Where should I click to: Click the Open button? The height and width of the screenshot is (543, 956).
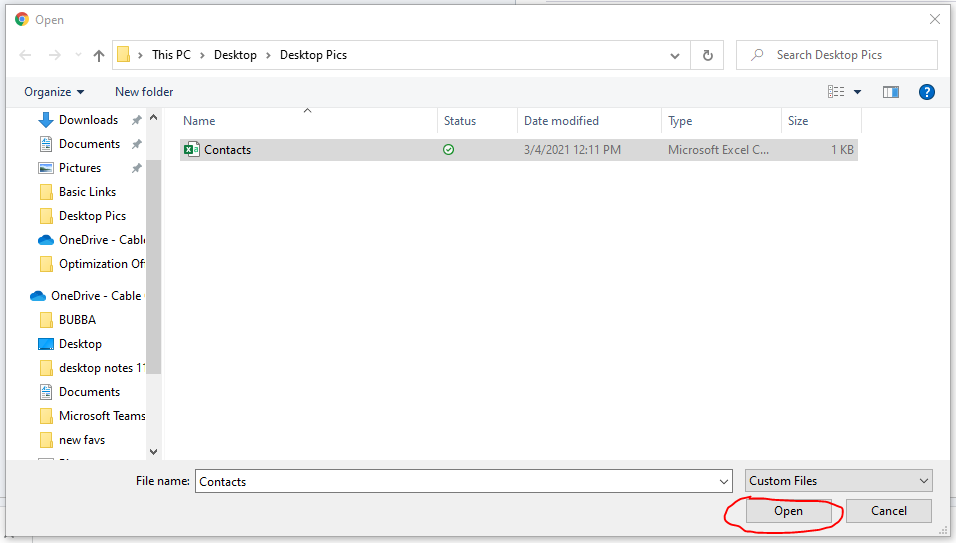[x=788, y=511]
